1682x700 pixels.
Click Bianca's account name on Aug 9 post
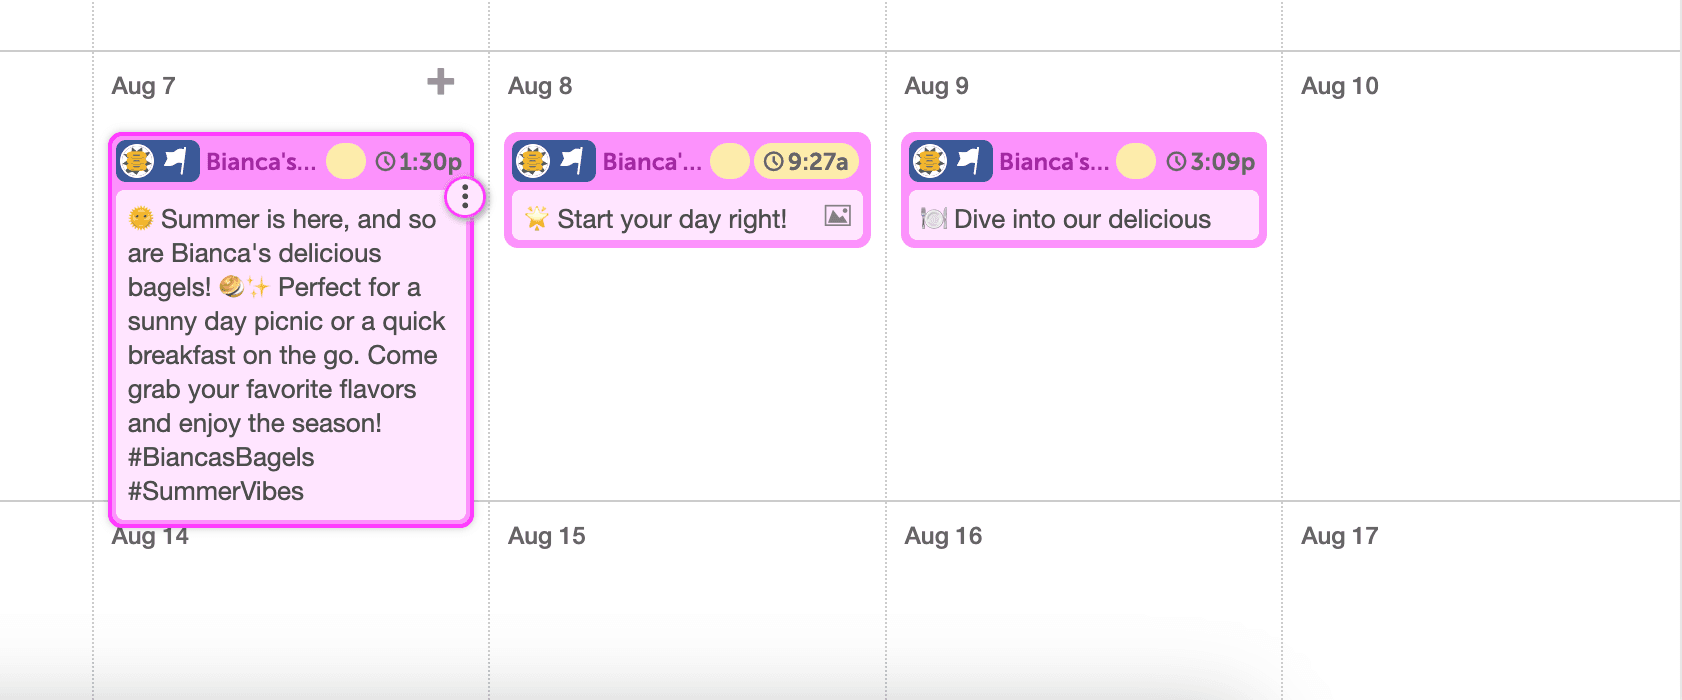coord(1054,162)
